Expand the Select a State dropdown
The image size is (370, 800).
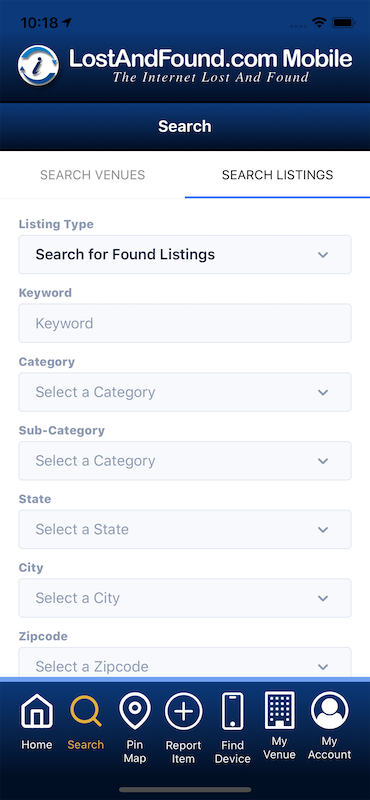click(185, 529)
